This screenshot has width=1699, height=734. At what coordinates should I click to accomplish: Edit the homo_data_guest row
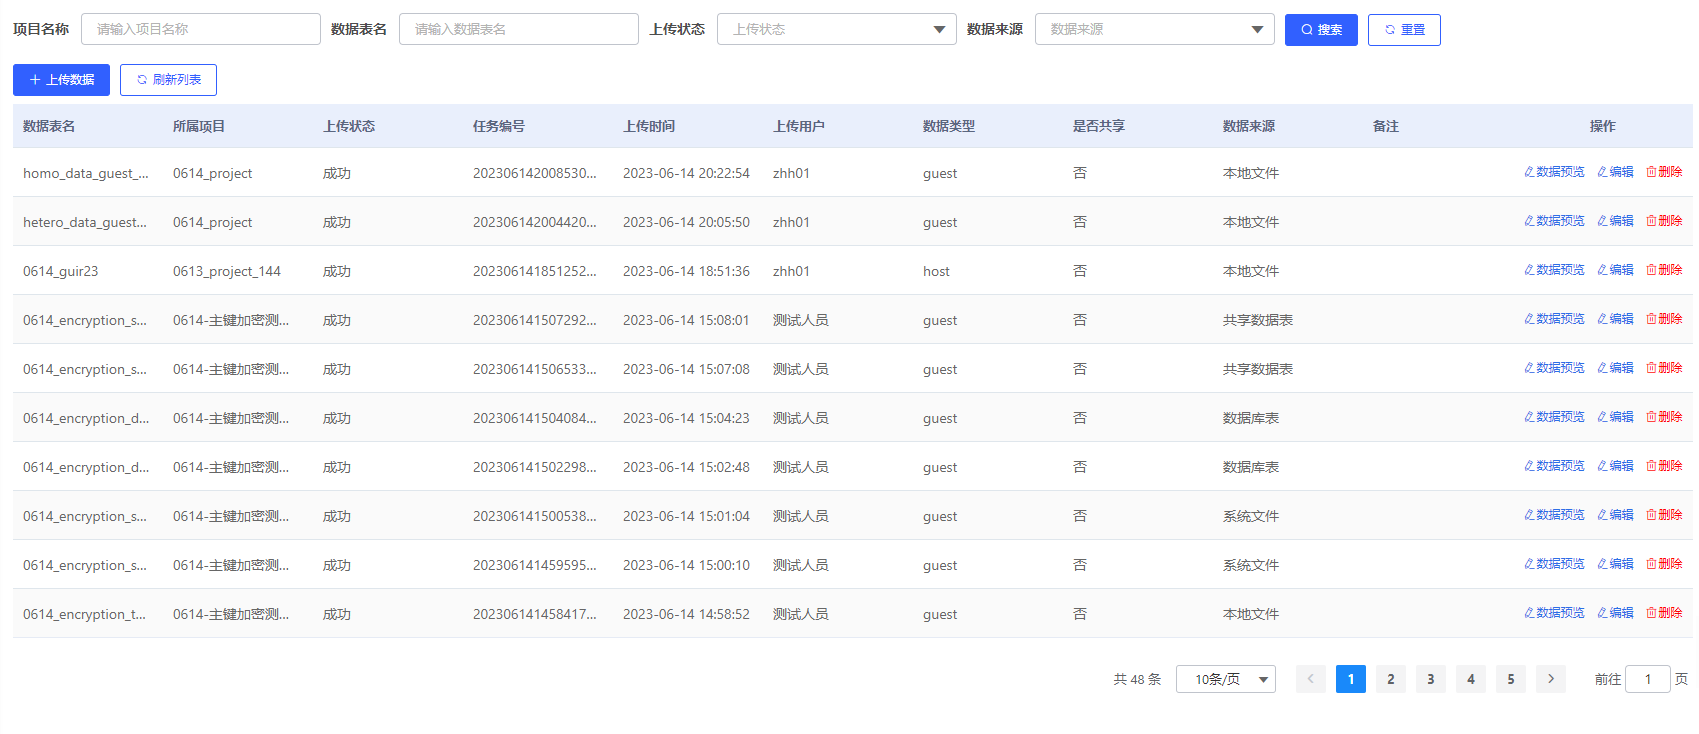pyautogui.click(x=1615, y=172)
